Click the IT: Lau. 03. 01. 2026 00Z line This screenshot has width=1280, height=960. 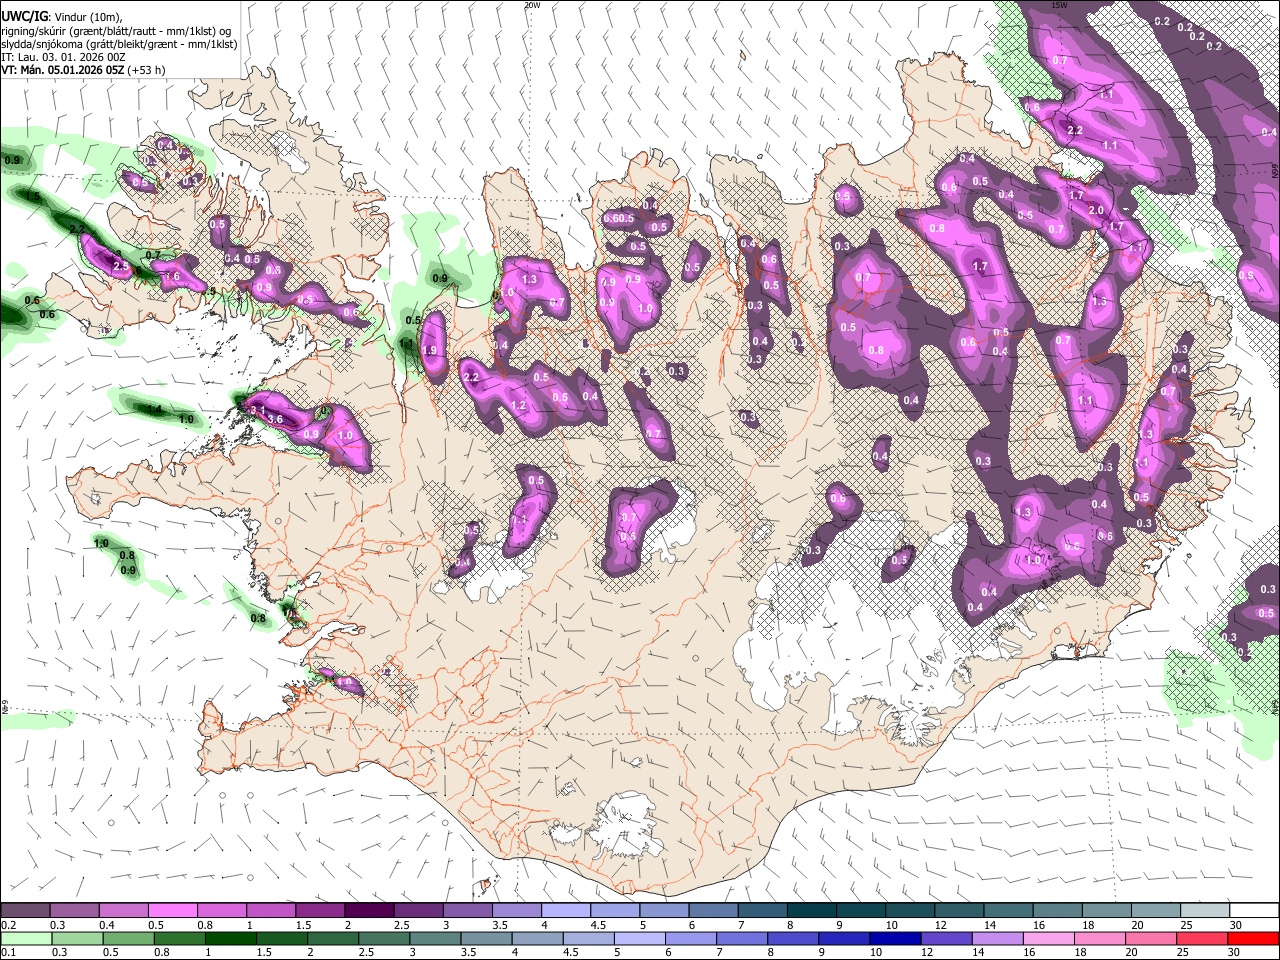click(63, 57)
